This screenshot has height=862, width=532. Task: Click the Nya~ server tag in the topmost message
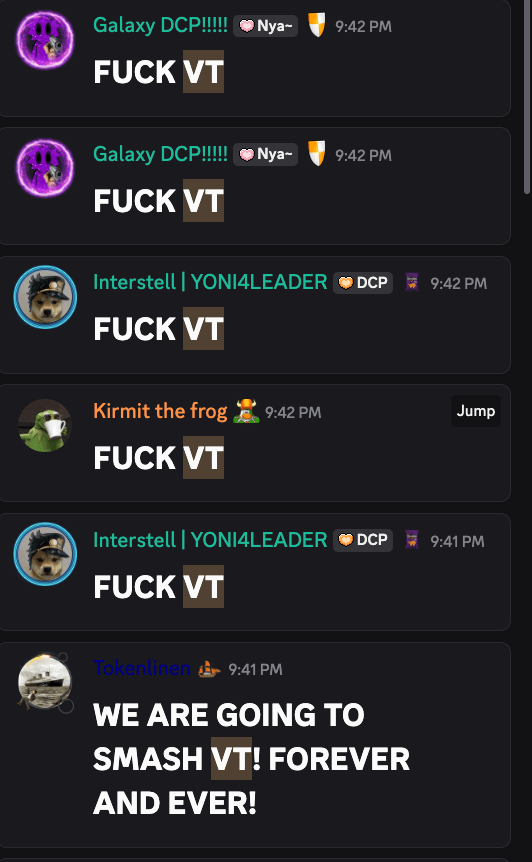coord(265,26)
